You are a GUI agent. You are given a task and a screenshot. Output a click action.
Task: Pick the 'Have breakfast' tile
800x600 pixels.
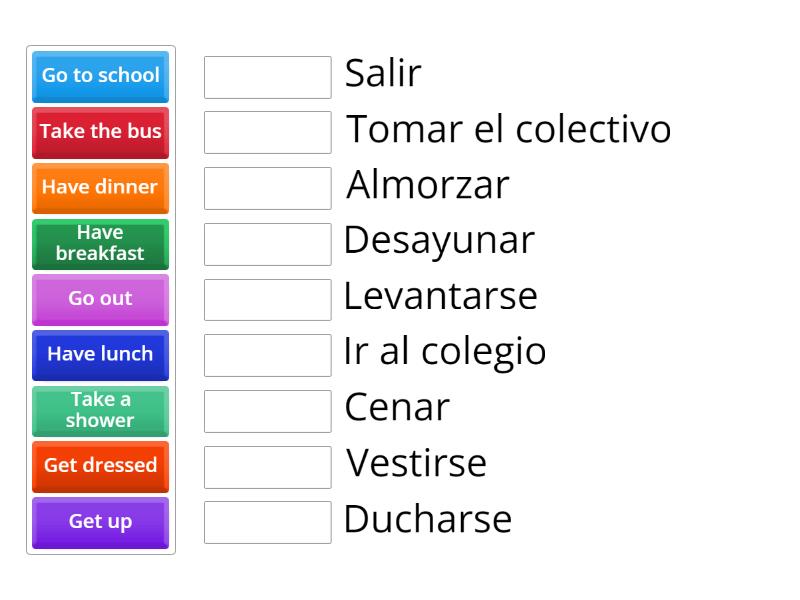click(99, 244)
